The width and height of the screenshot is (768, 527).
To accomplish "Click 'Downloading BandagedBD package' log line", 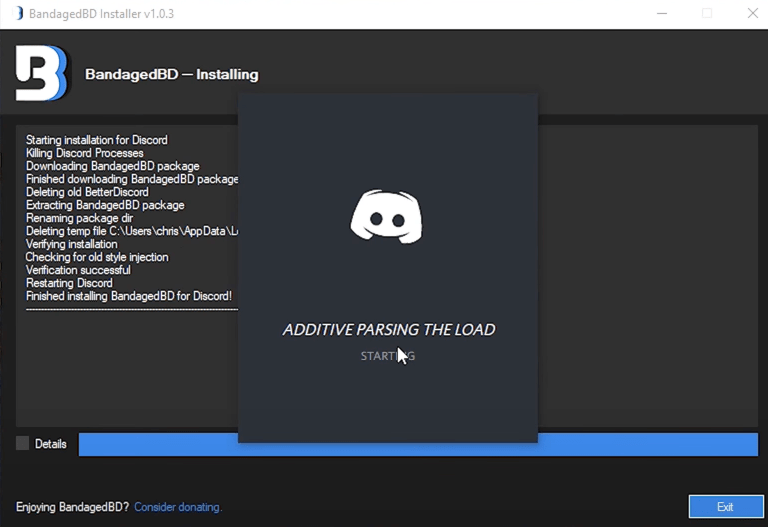I will 113,166.
